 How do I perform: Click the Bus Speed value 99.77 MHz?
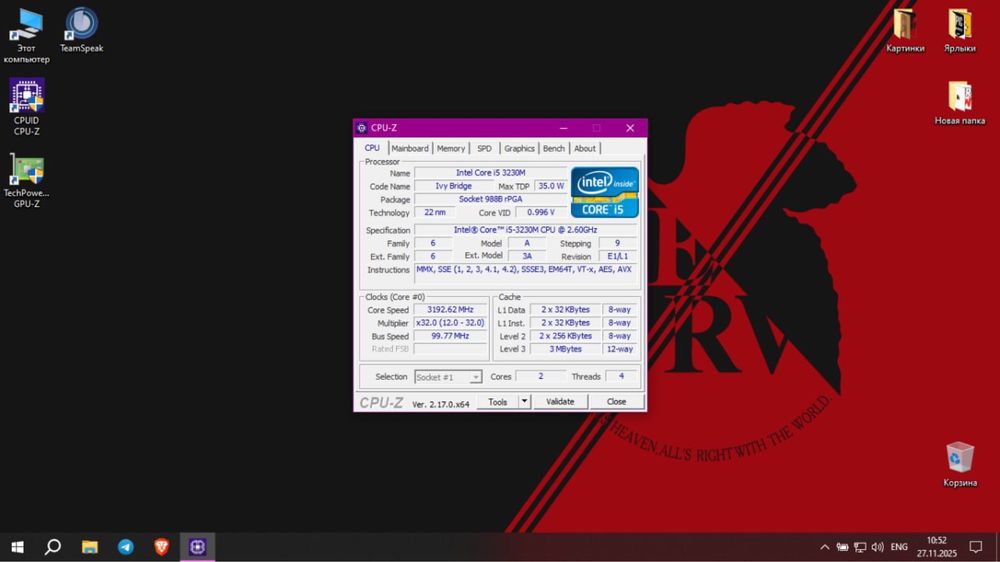tap(450, 336)
